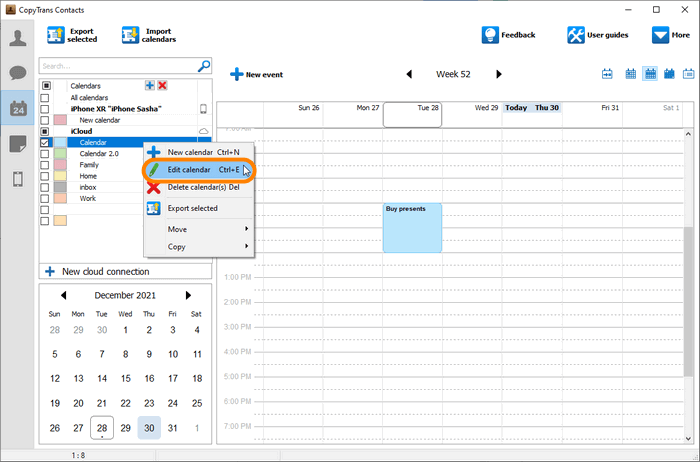Choose New calendar from context menu
The width and height of the screenshot is (700, 462).
tap(200, 152)
